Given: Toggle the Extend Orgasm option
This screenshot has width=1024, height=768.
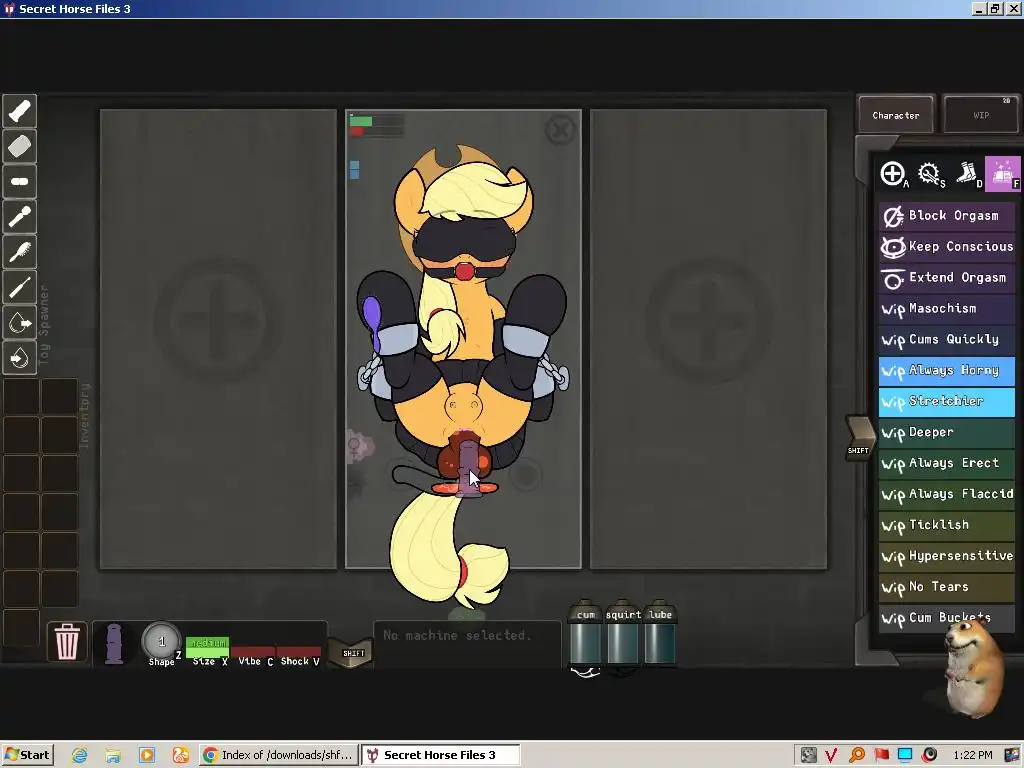Looking at the screenshot, I should coord(946,278).
